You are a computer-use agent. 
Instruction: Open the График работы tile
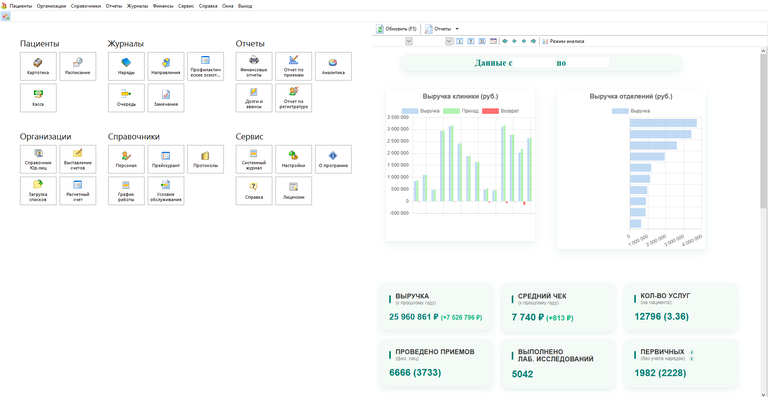pyautogui.click(x=126, y=191)
